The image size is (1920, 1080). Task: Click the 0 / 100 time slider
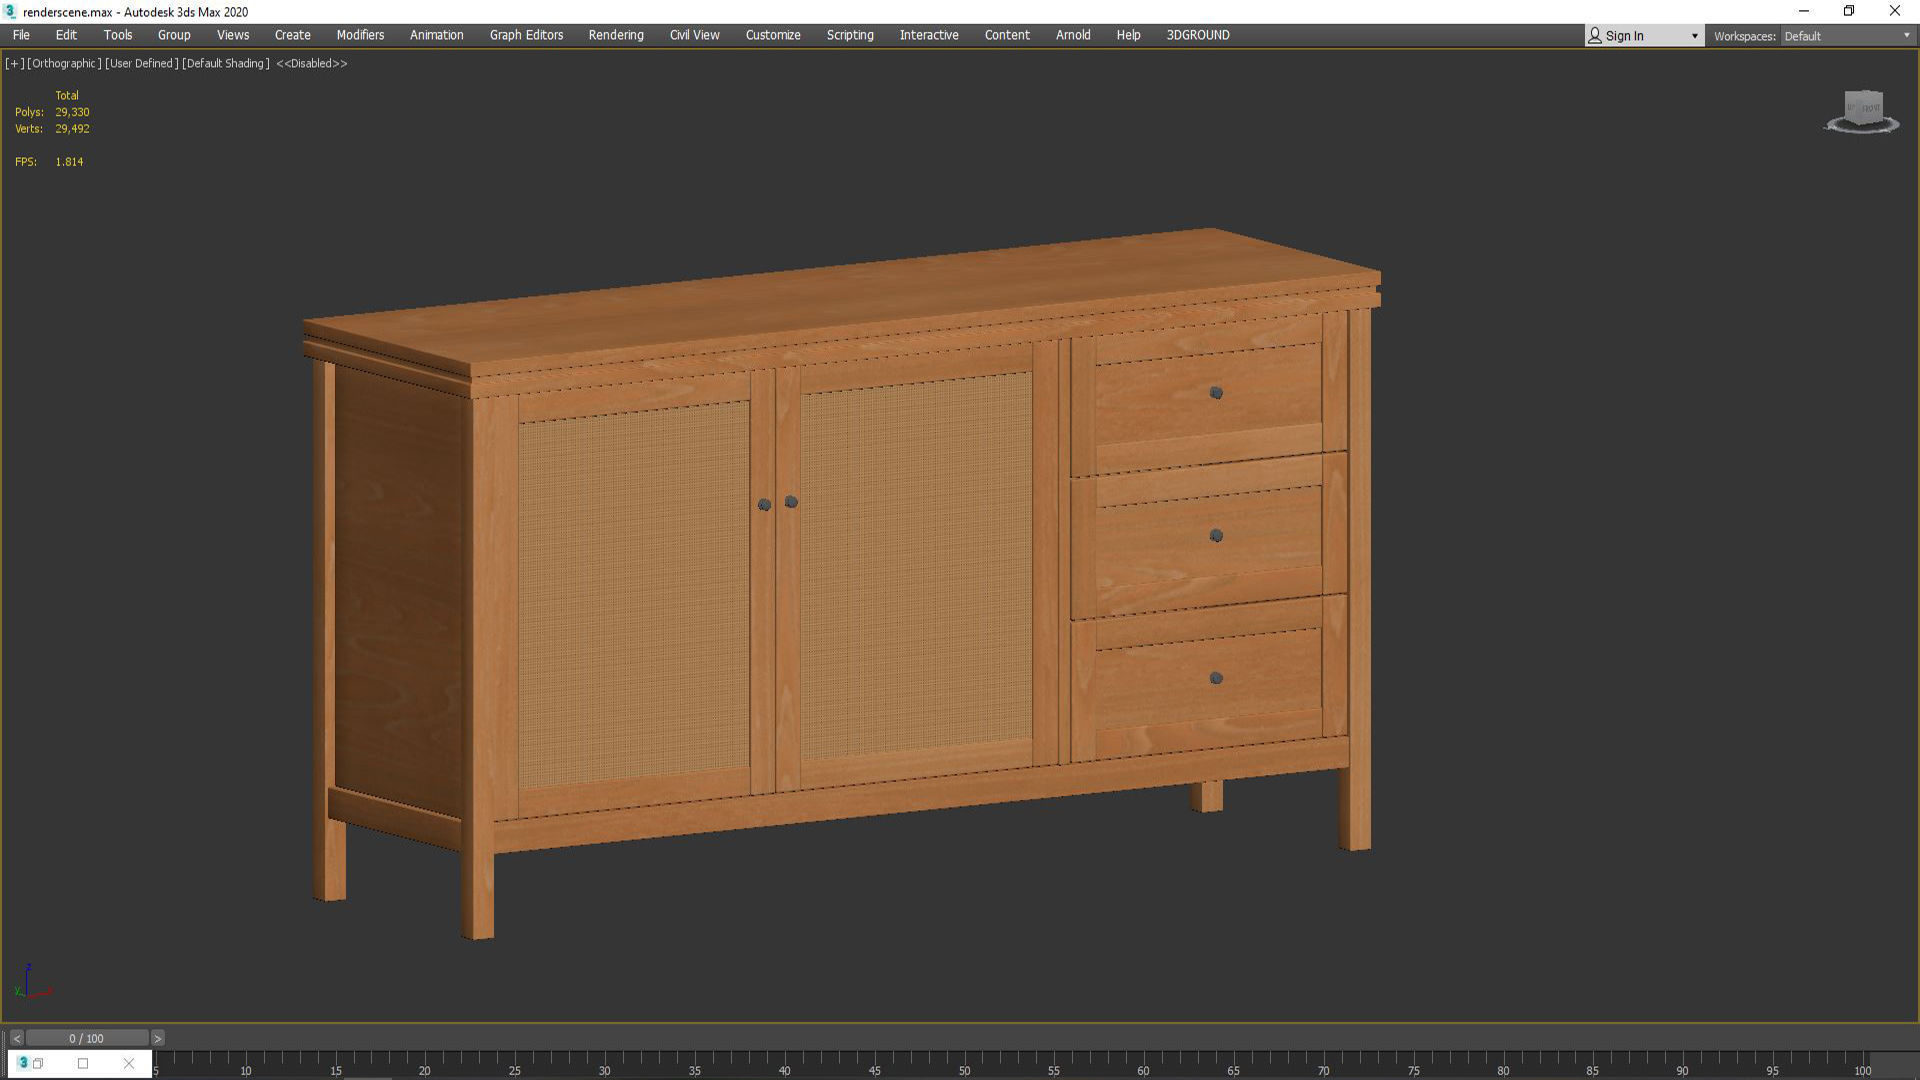(x=87, y=1038)
